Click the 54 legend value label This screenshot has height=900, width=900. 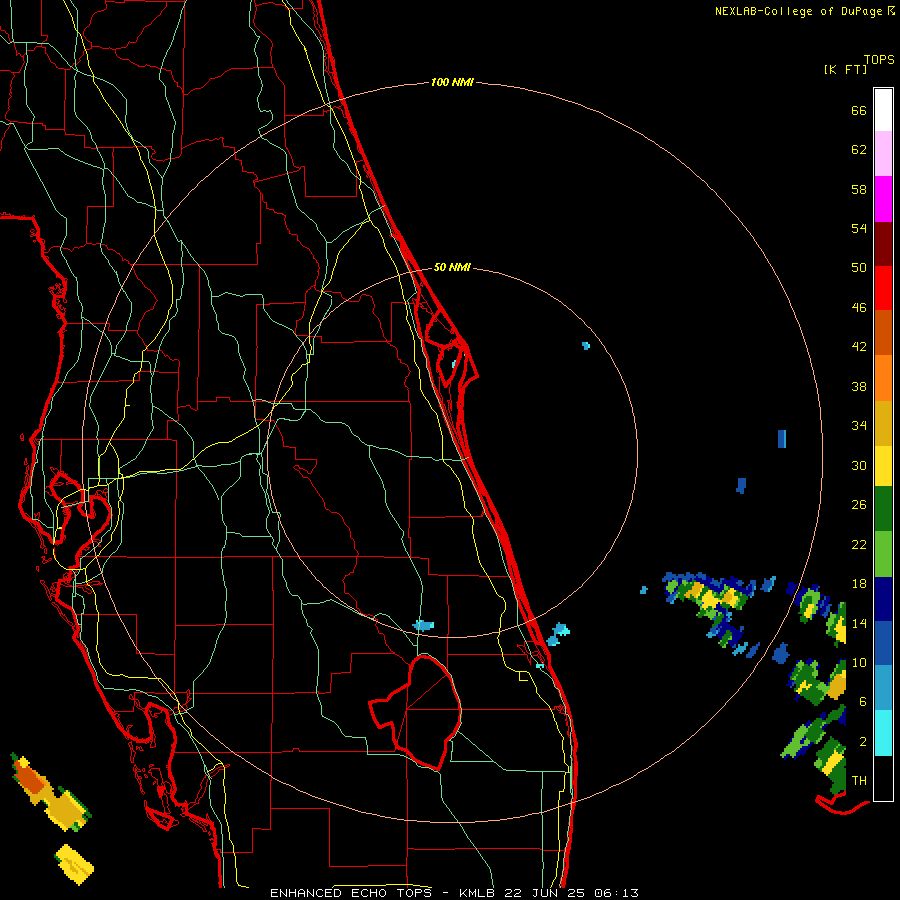(859, 228)
